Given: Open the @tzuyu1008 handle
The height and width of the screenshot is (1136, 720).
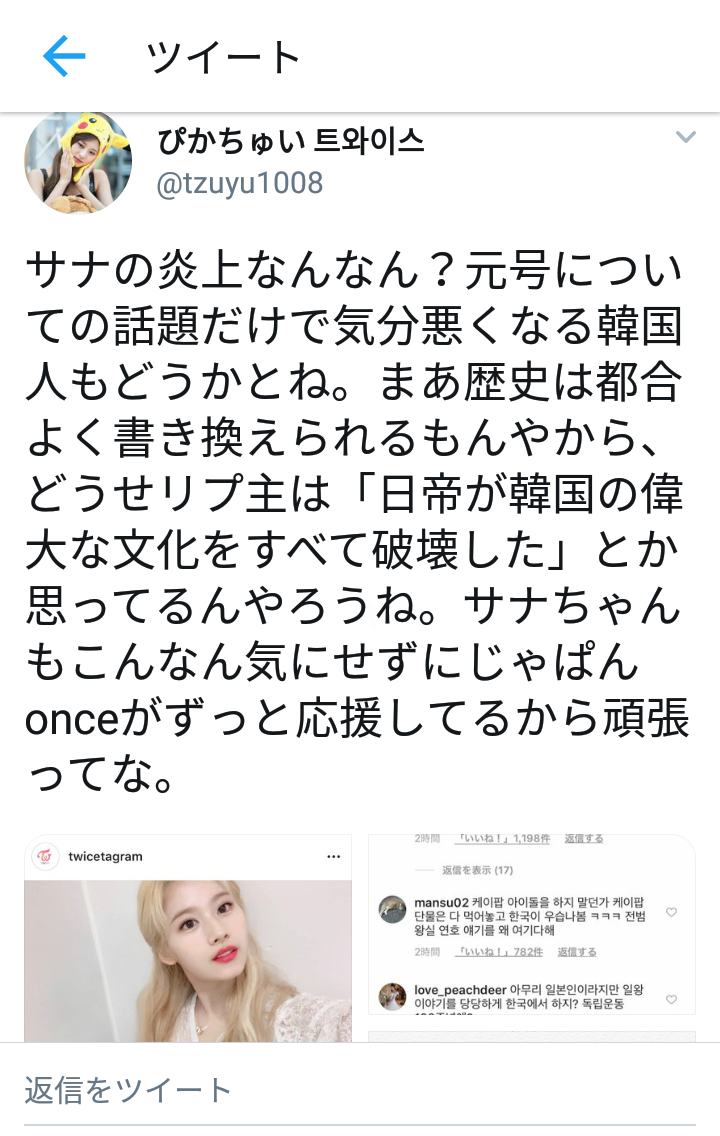Looking at the screenshot, I should click(x=240, y=183).
